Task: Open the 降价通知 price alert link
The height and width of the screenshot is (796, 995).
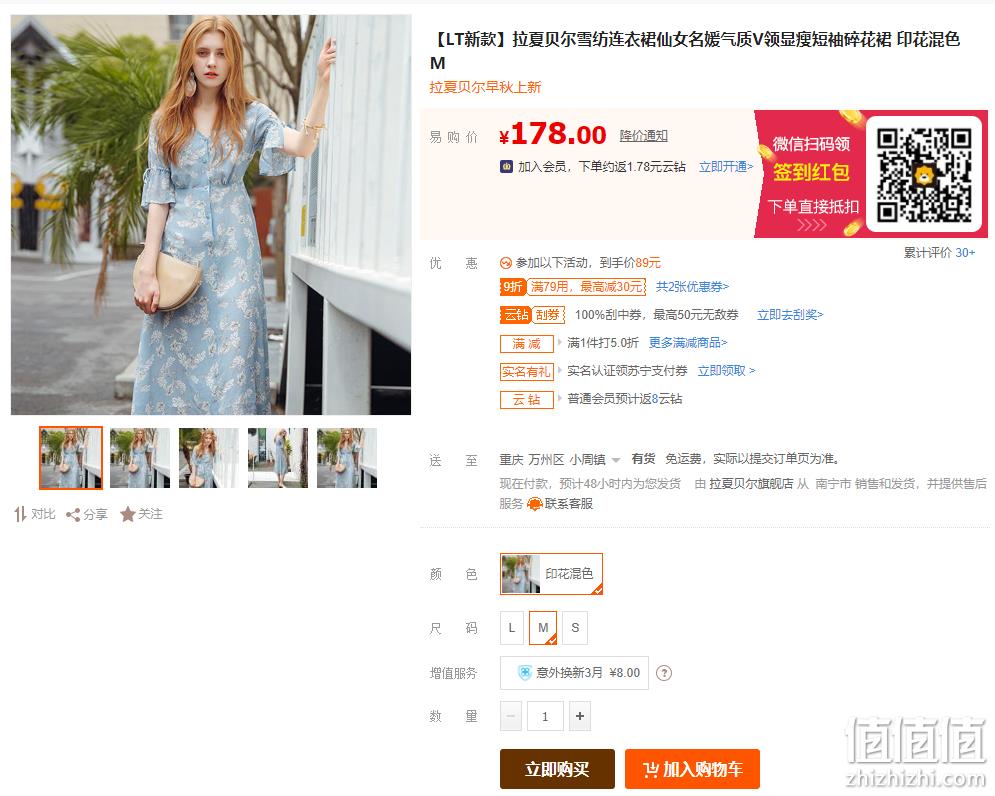Action: point(643,136)
